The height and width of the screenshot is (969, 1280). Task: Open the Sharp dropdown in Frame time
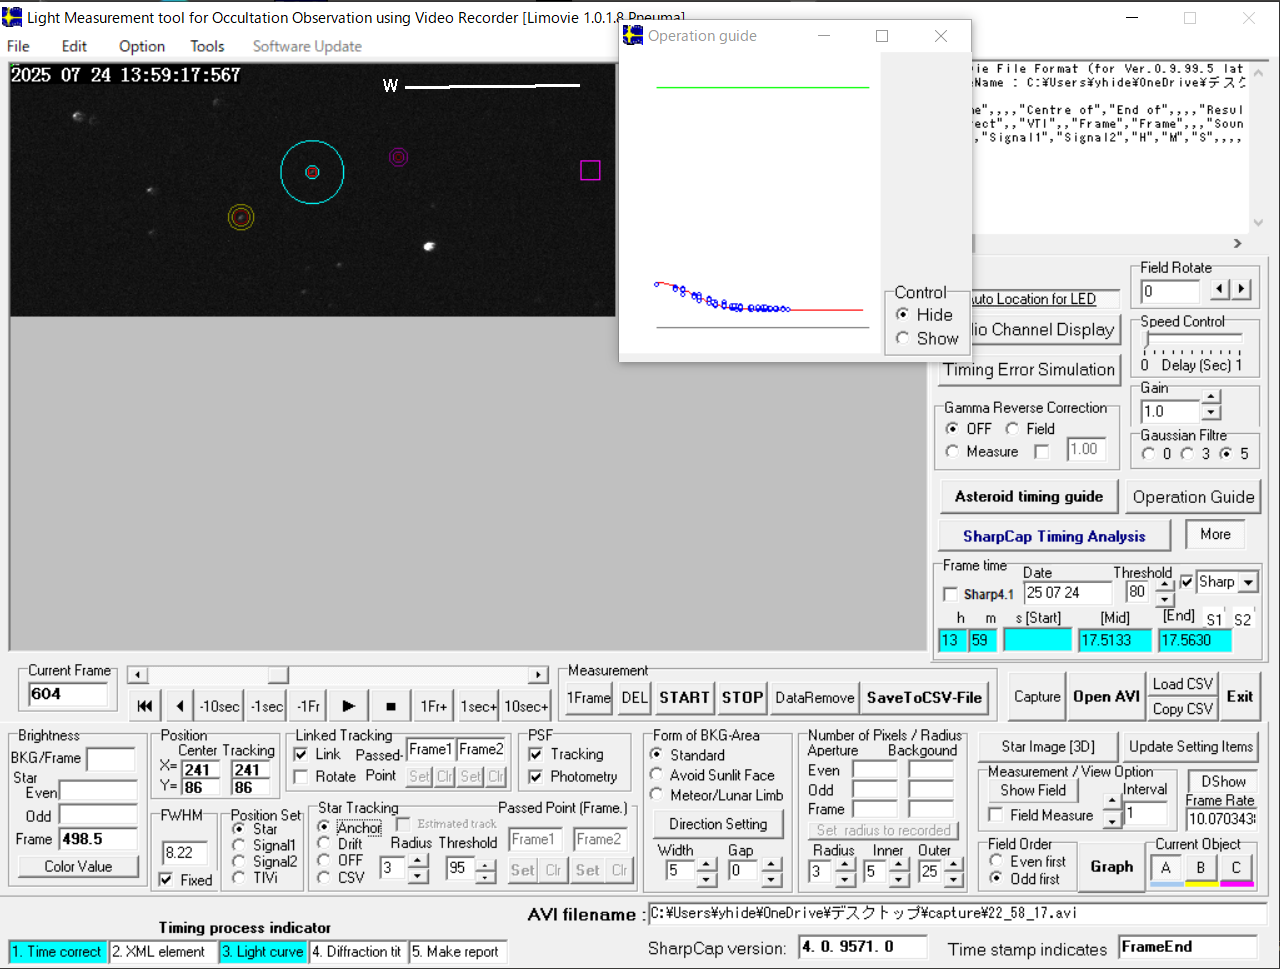1248,582
